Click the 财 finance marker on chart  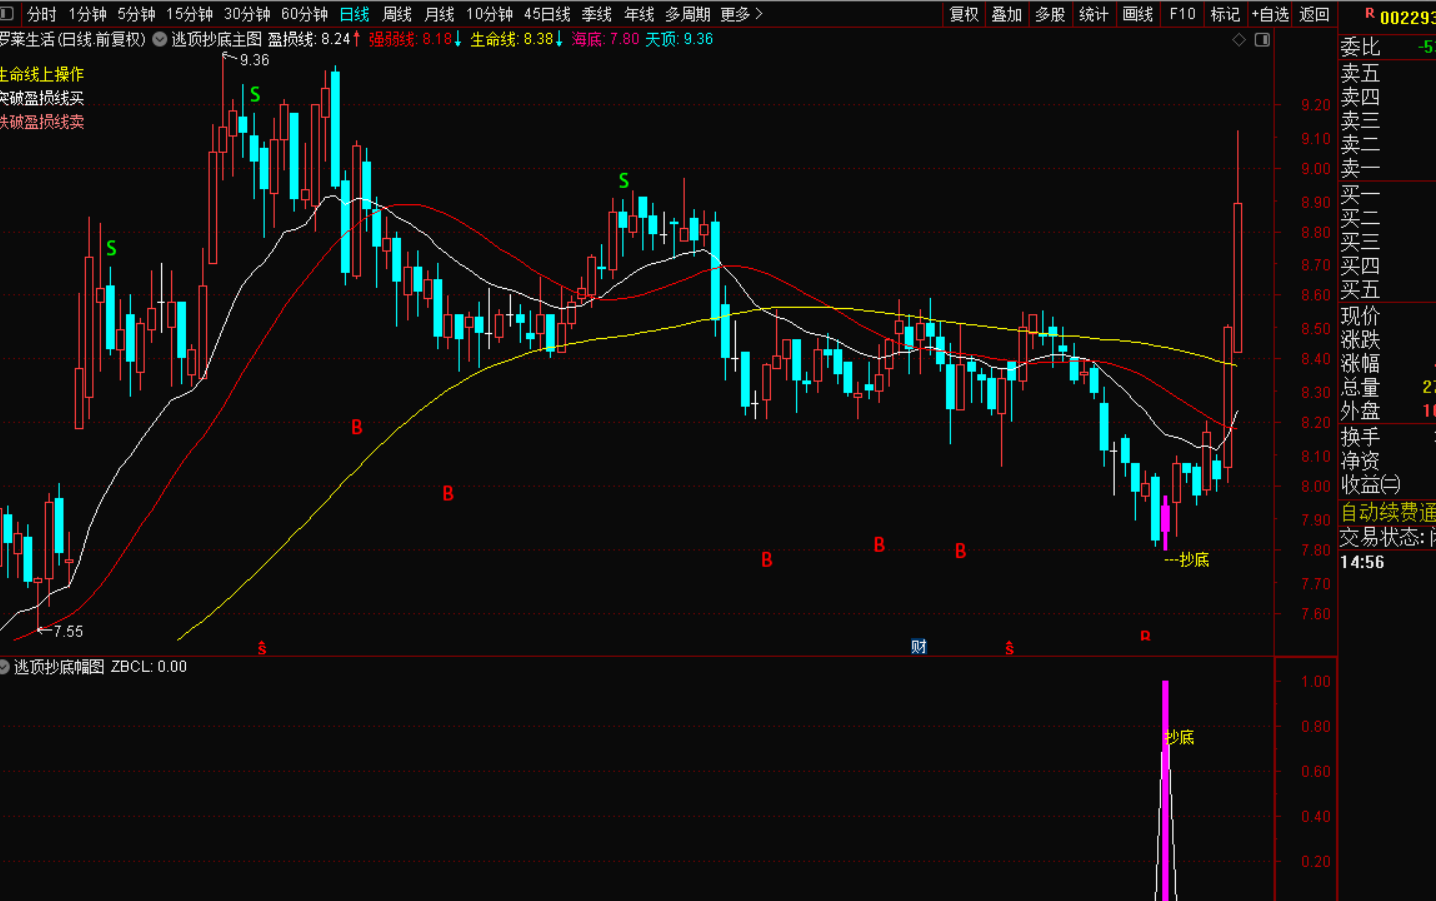(918, 647)
